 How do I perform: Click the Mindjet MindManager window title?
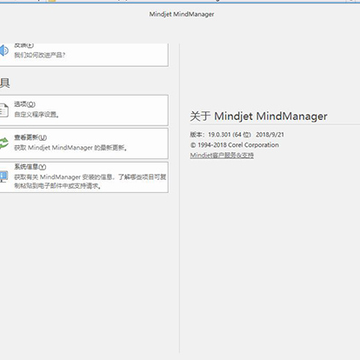pyautogui.click(x=182, y=14)
